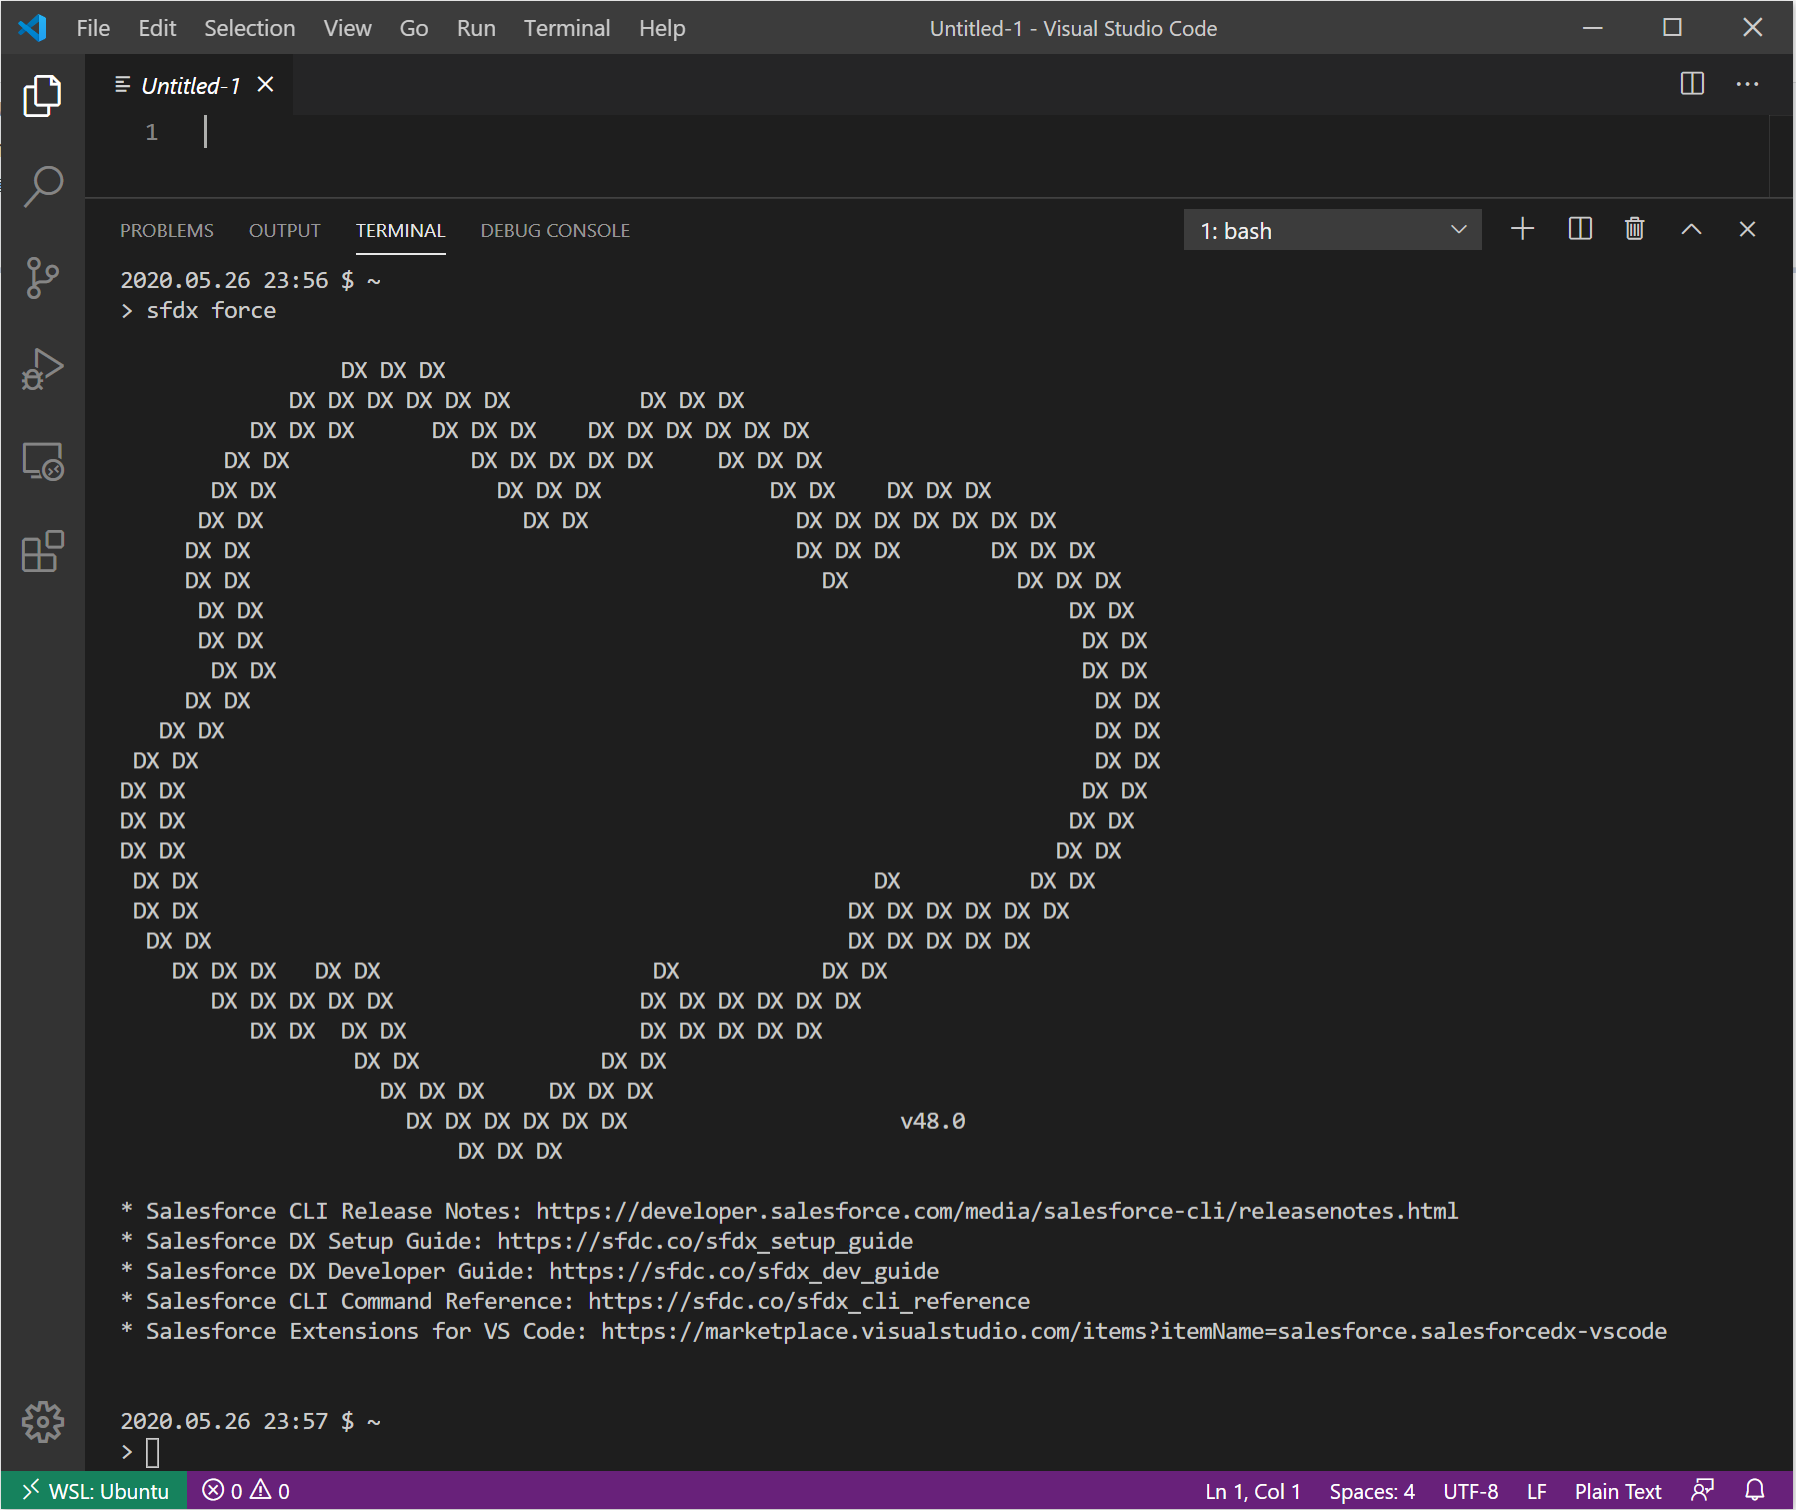Screen dimensions: 1796x1510
Task: Open the Run and Debug view
Action: coord(42,369)
